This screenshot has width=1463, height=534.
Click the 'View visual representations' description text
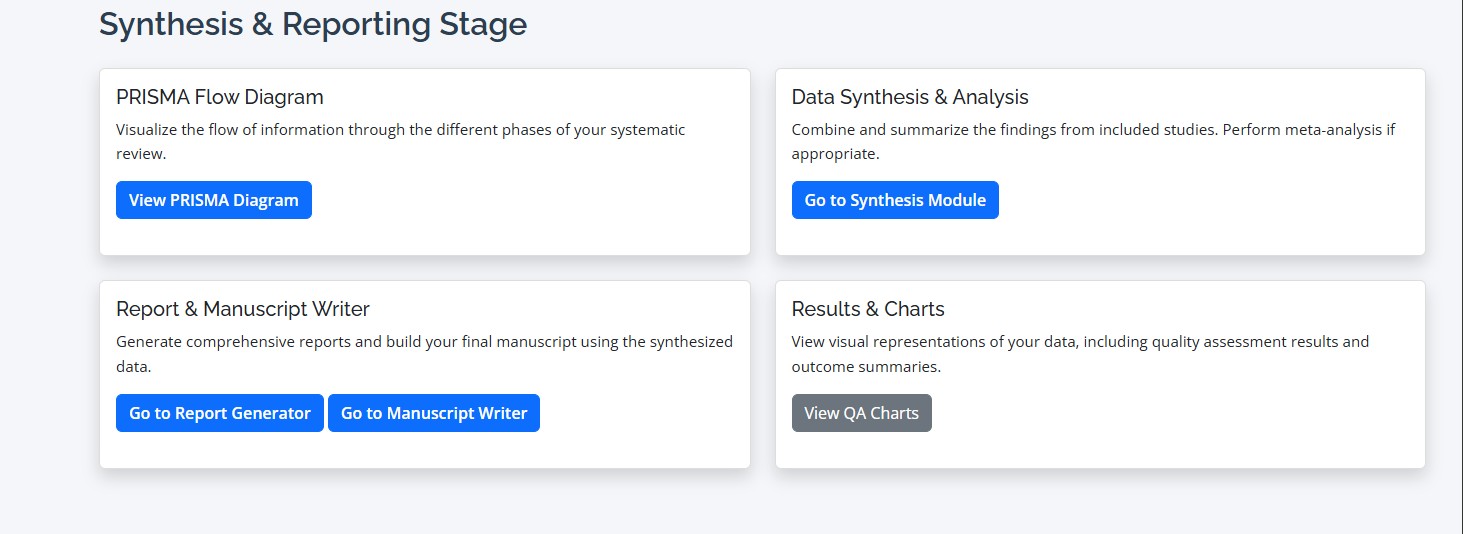(x=1080, y=342)
